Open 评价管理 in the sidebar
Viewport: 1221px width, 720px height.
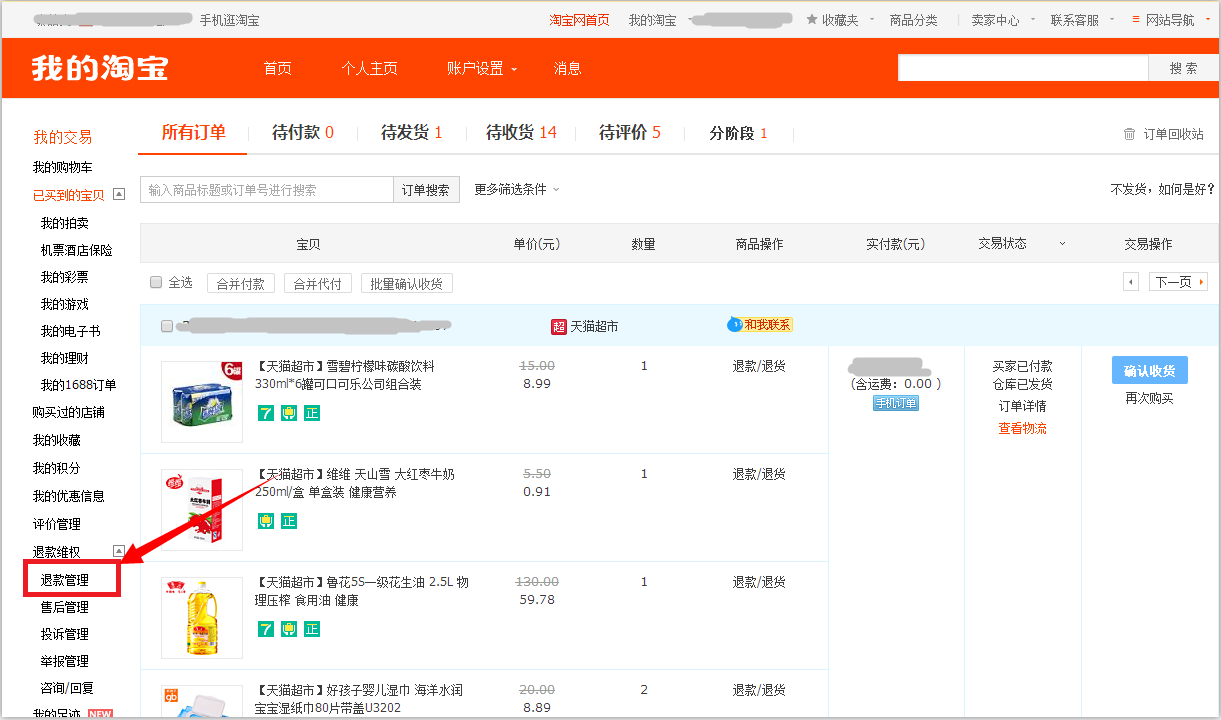57,524
